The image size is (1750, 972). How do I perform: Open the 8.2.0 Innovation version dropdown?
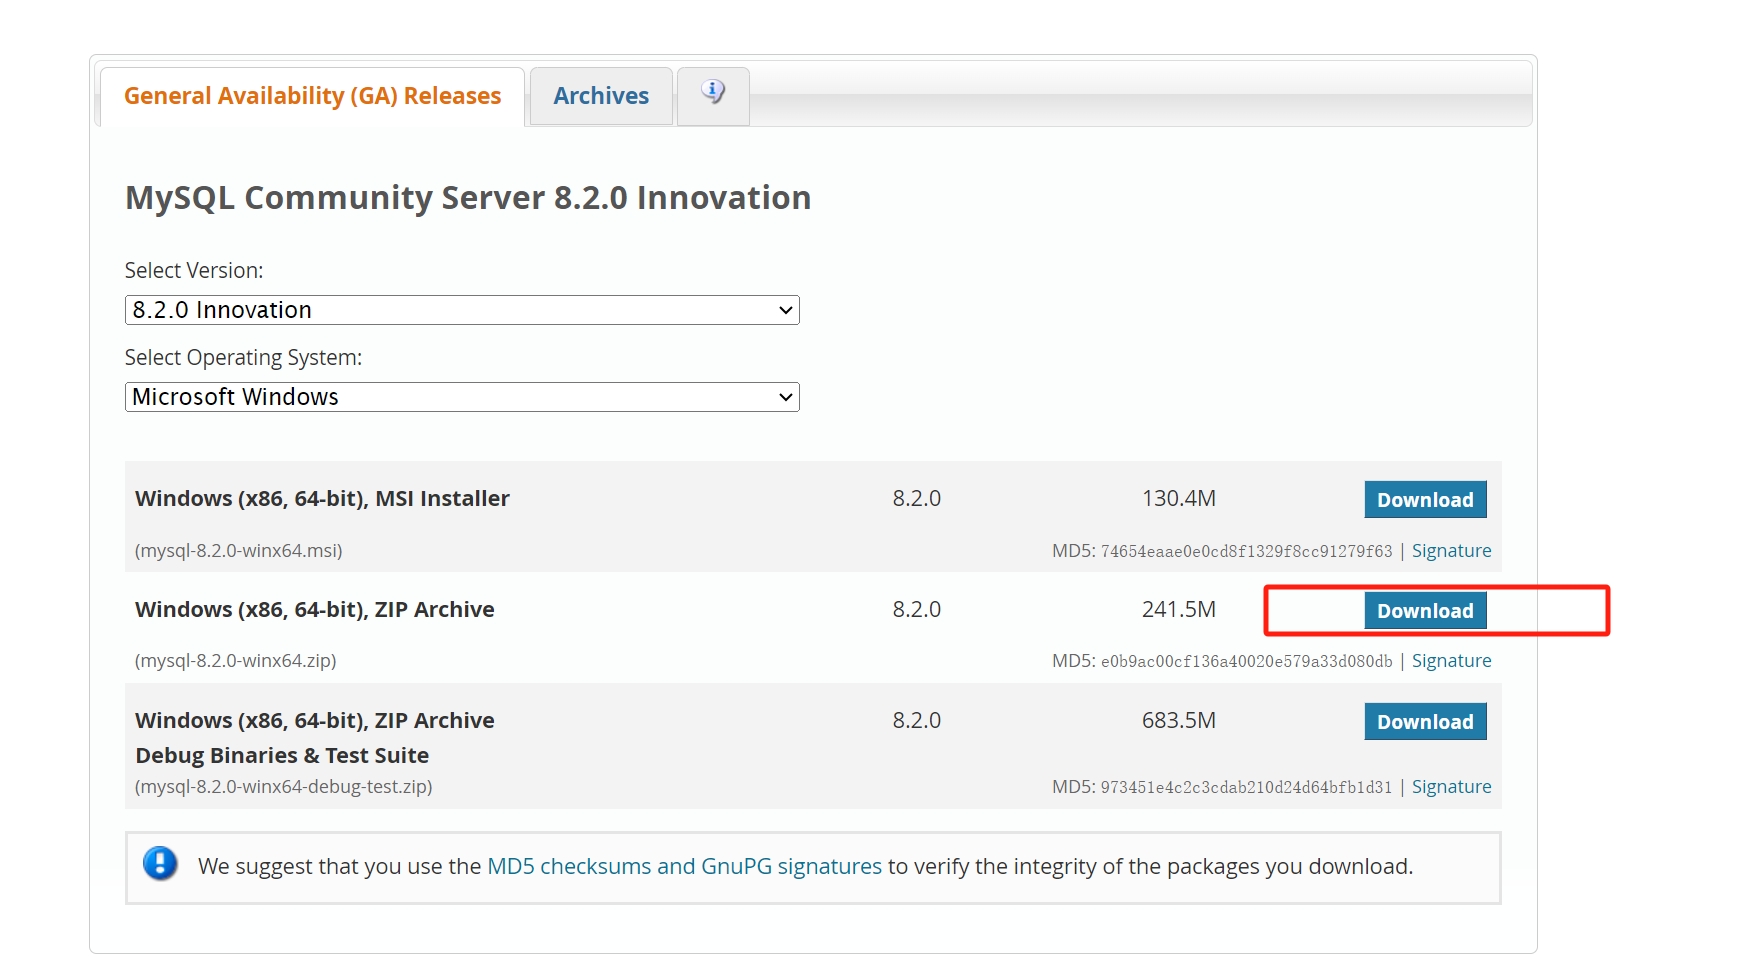[x=461, y=310]
